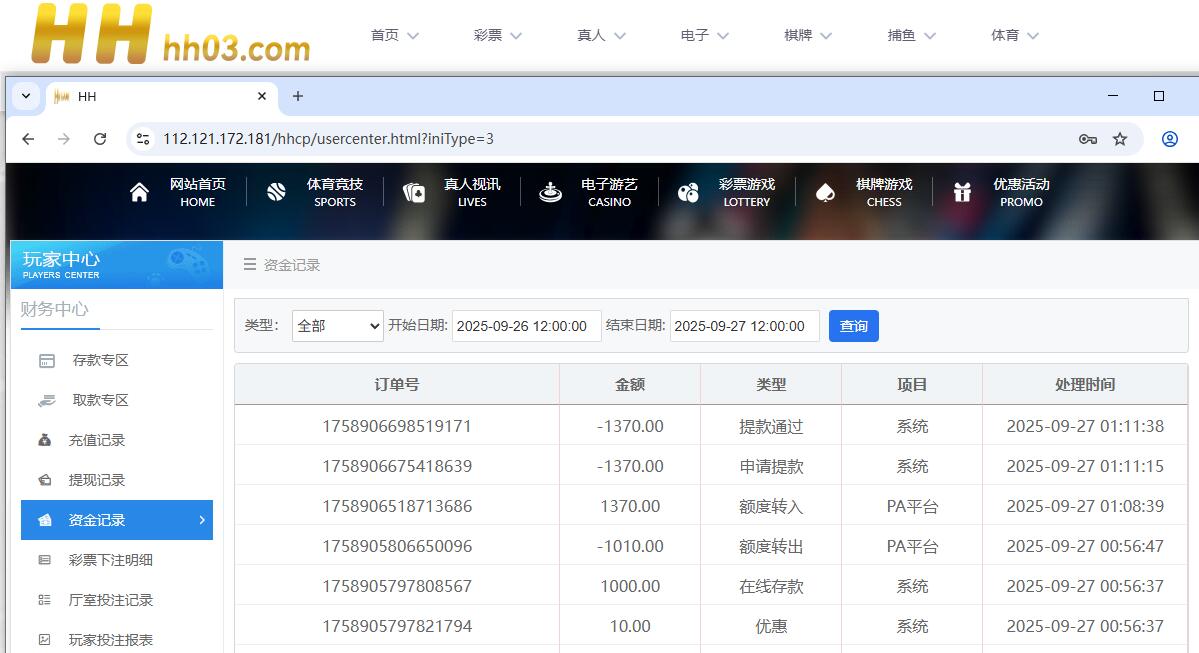The image size is (1199, 653).
Task: Click the 开始日期 date field
Action: click(526, 326)
